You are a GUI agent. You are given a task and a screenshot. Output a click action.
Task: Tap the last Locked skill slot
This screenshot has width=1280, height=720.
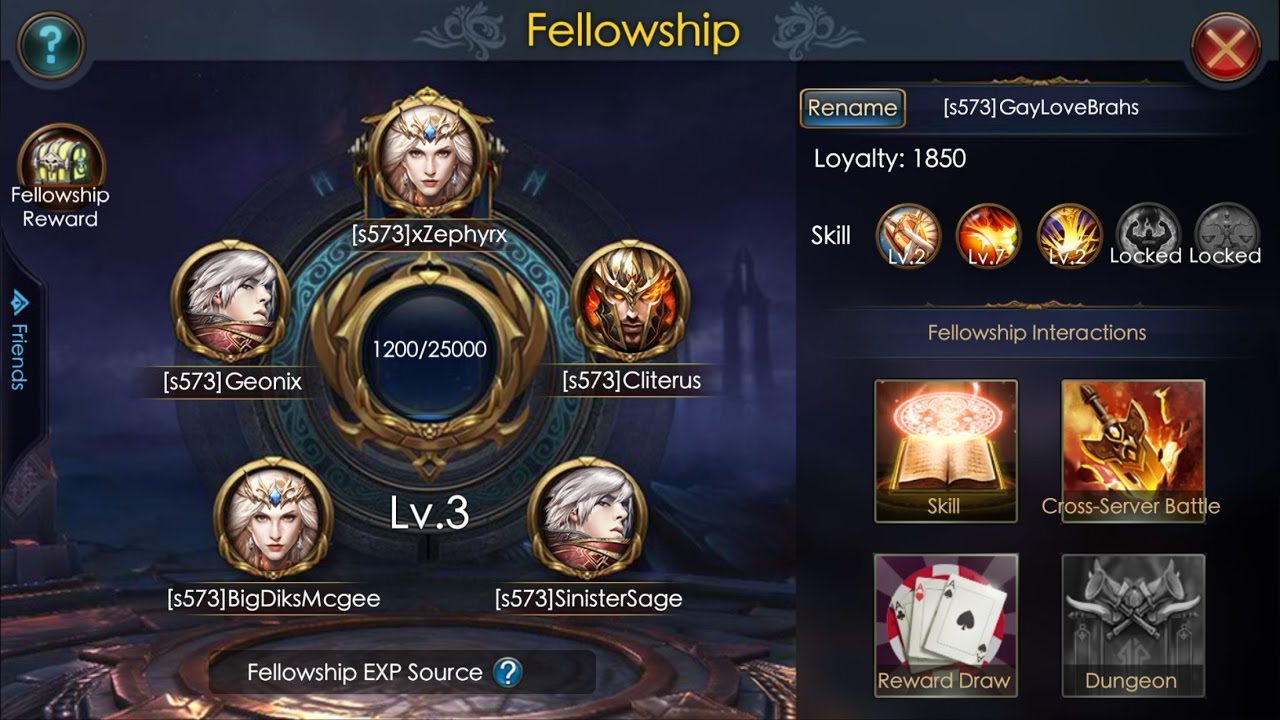pyautogui.click(x=1226, y=237)
